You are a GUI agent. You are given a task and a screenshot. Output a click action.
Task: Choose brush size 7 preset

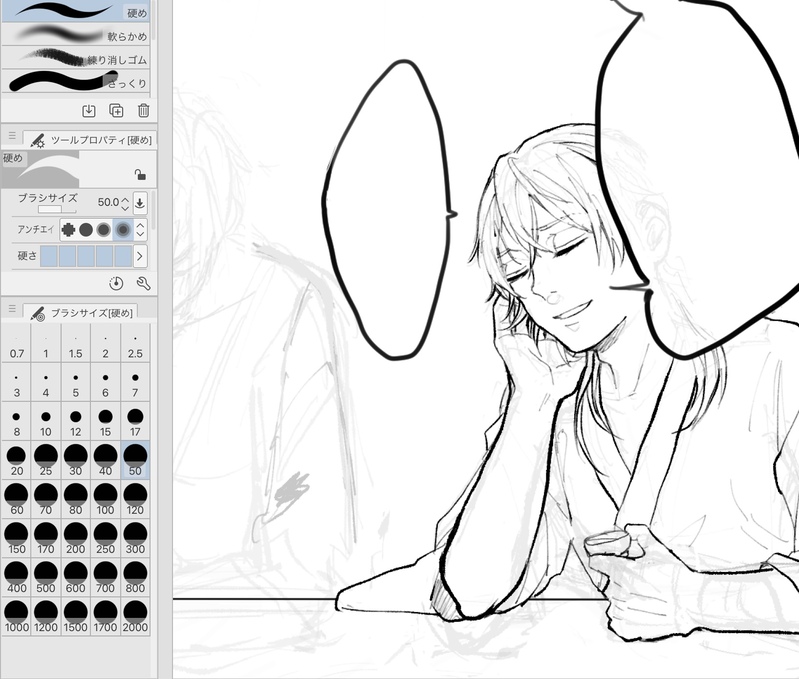pos(135,383)
